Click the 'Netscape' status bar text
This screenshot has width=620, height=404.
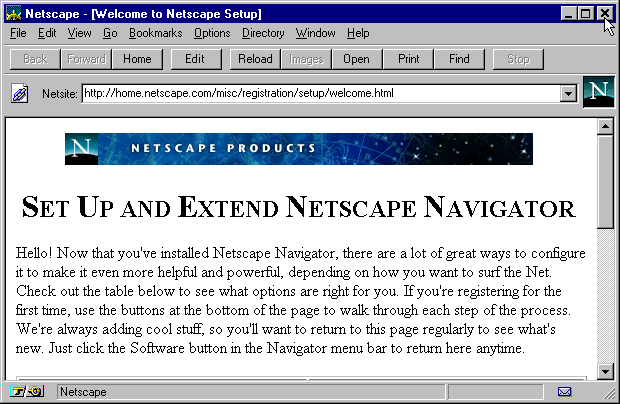pos(83,392)
